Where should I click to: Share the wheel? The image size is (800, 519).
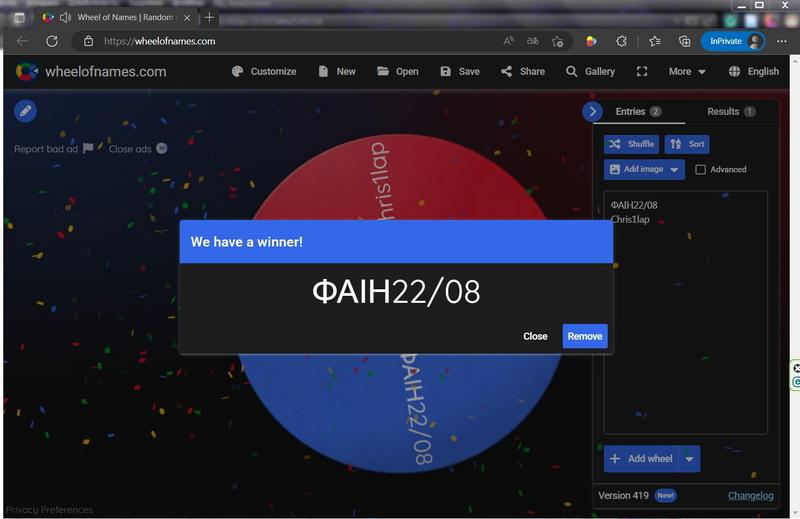pos(522,71)
